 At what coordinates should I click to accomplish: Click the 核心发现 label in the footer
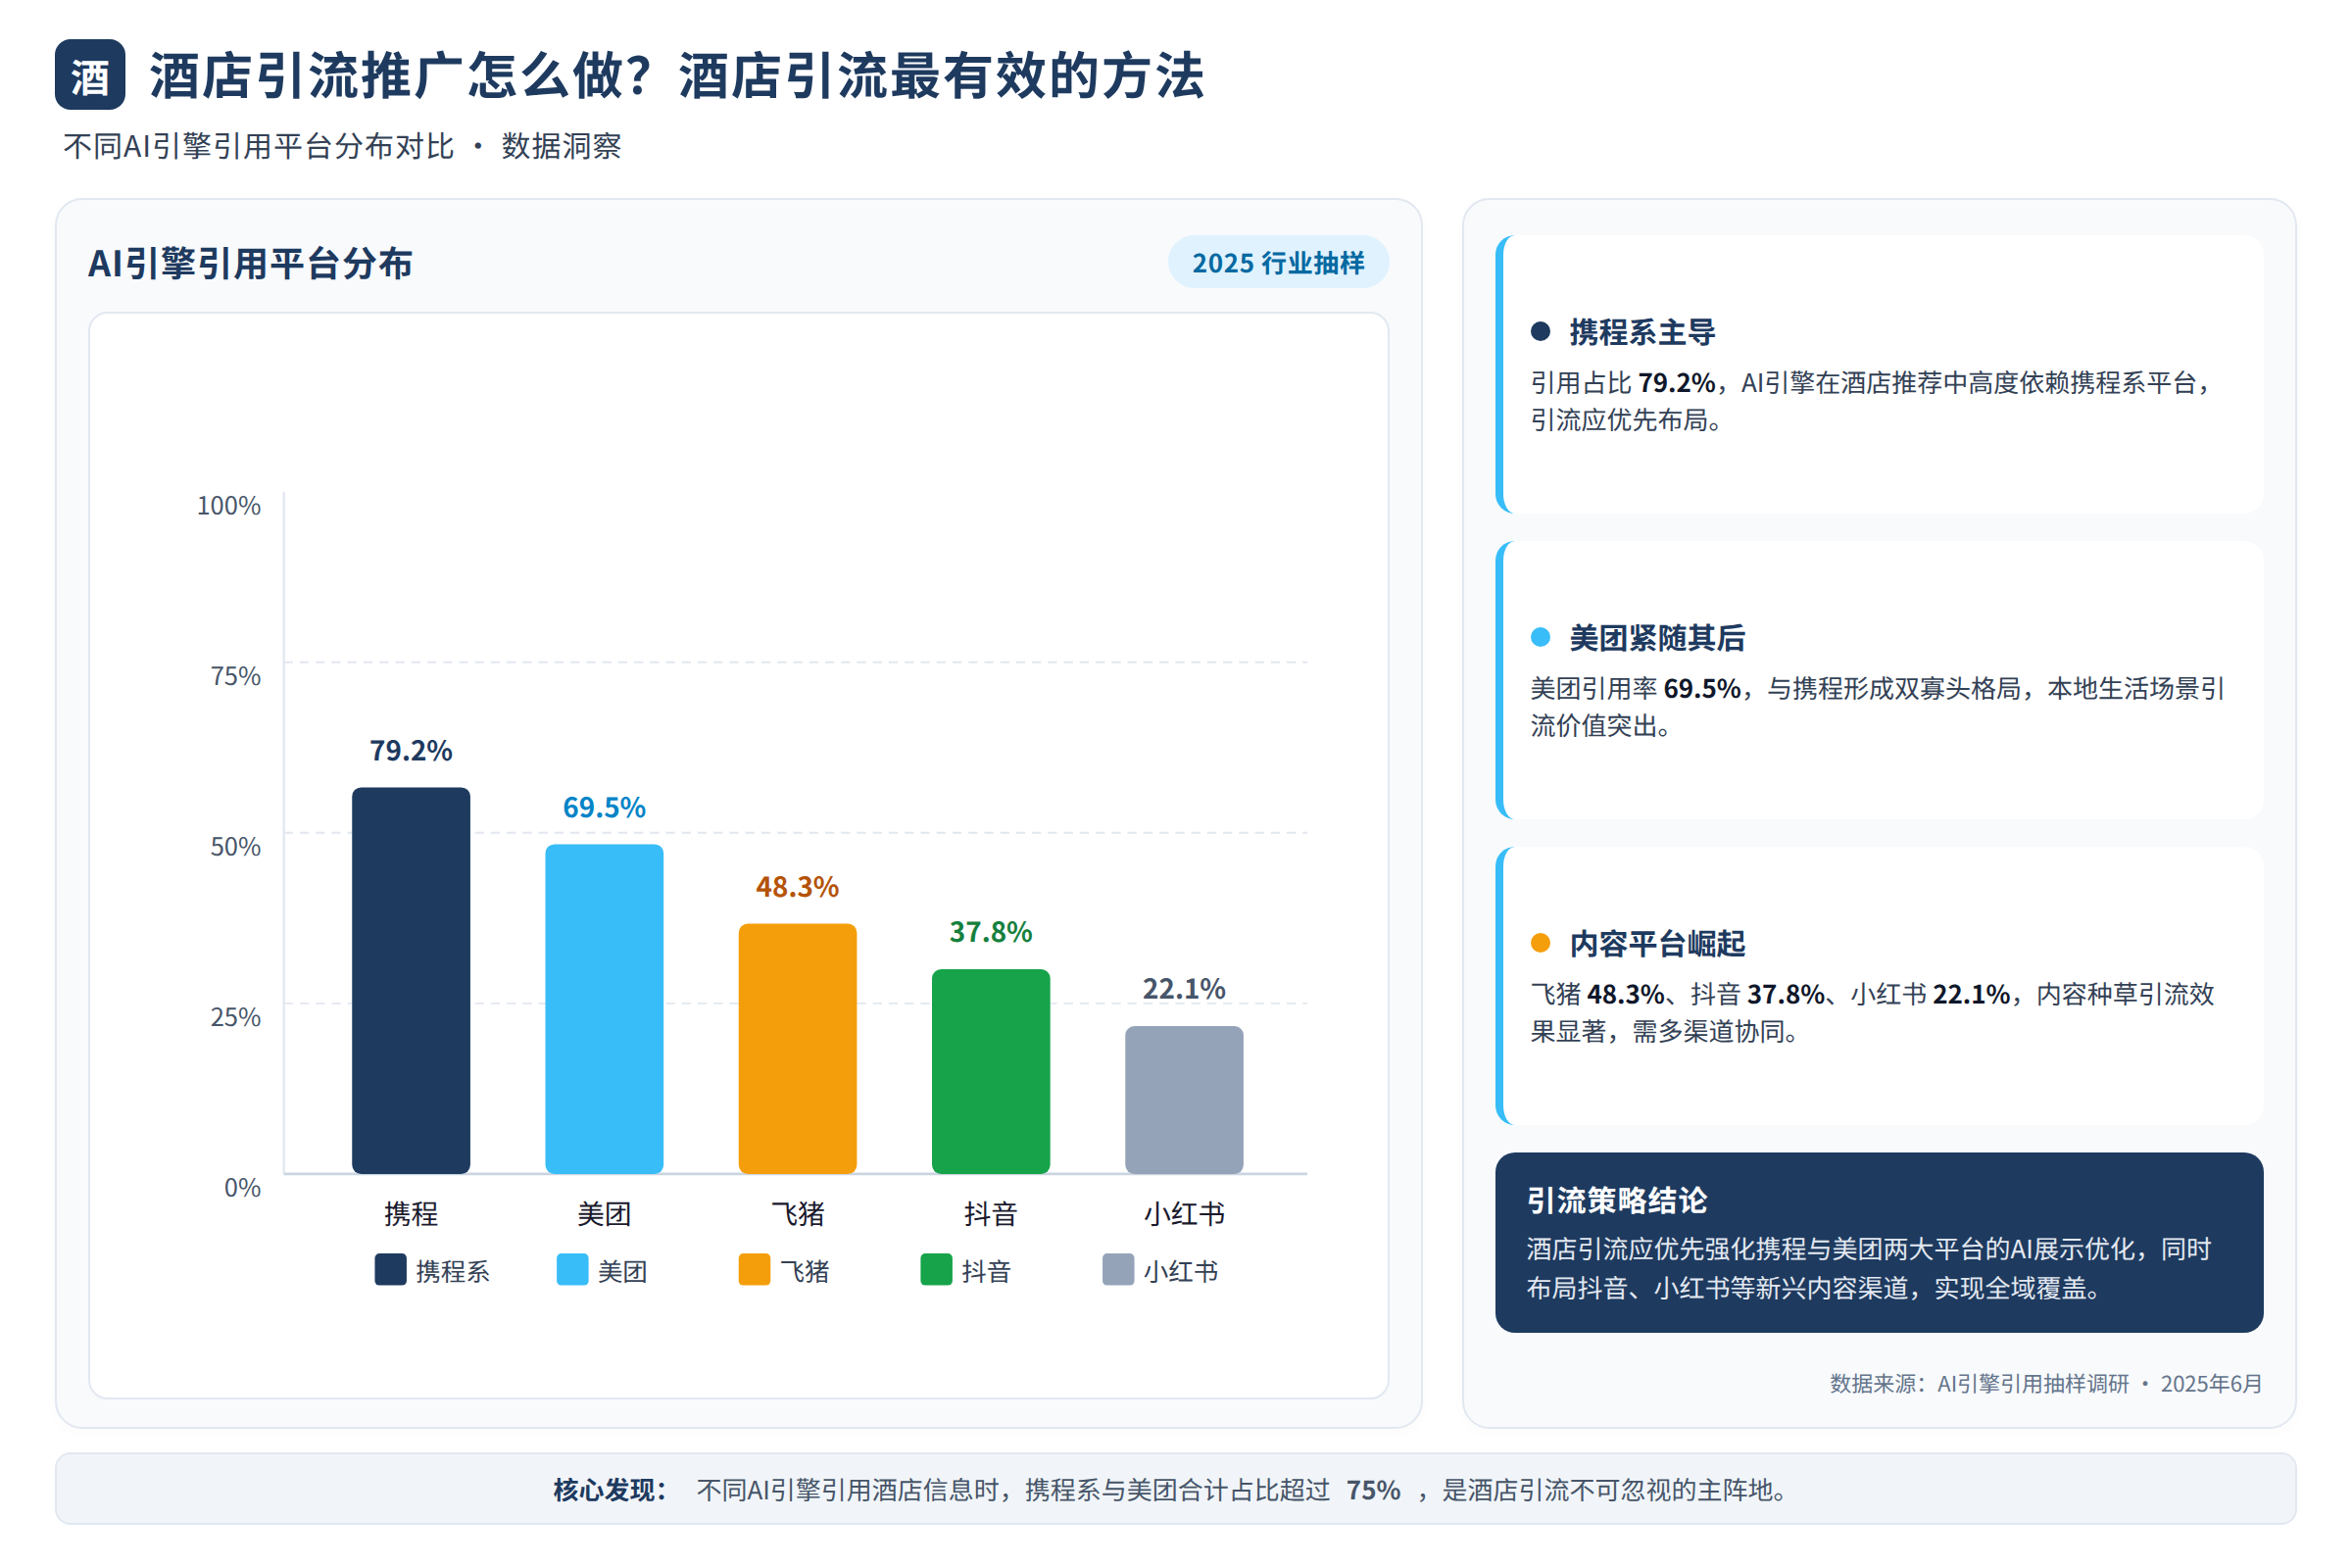610,1491
